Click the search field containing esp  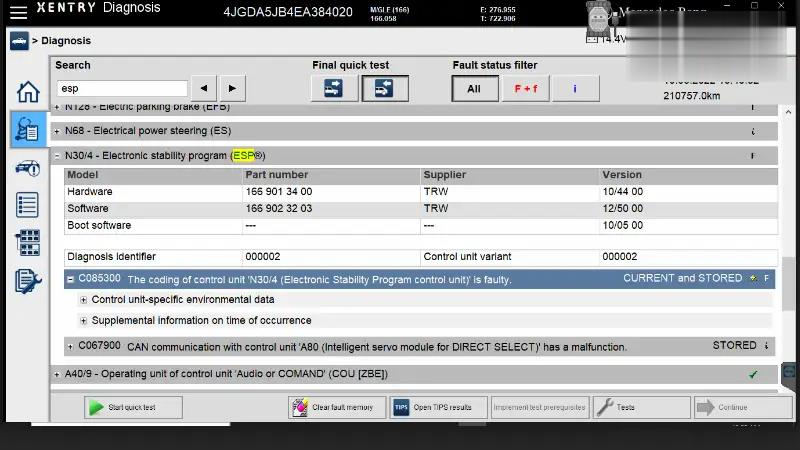[x=122, y=88]
